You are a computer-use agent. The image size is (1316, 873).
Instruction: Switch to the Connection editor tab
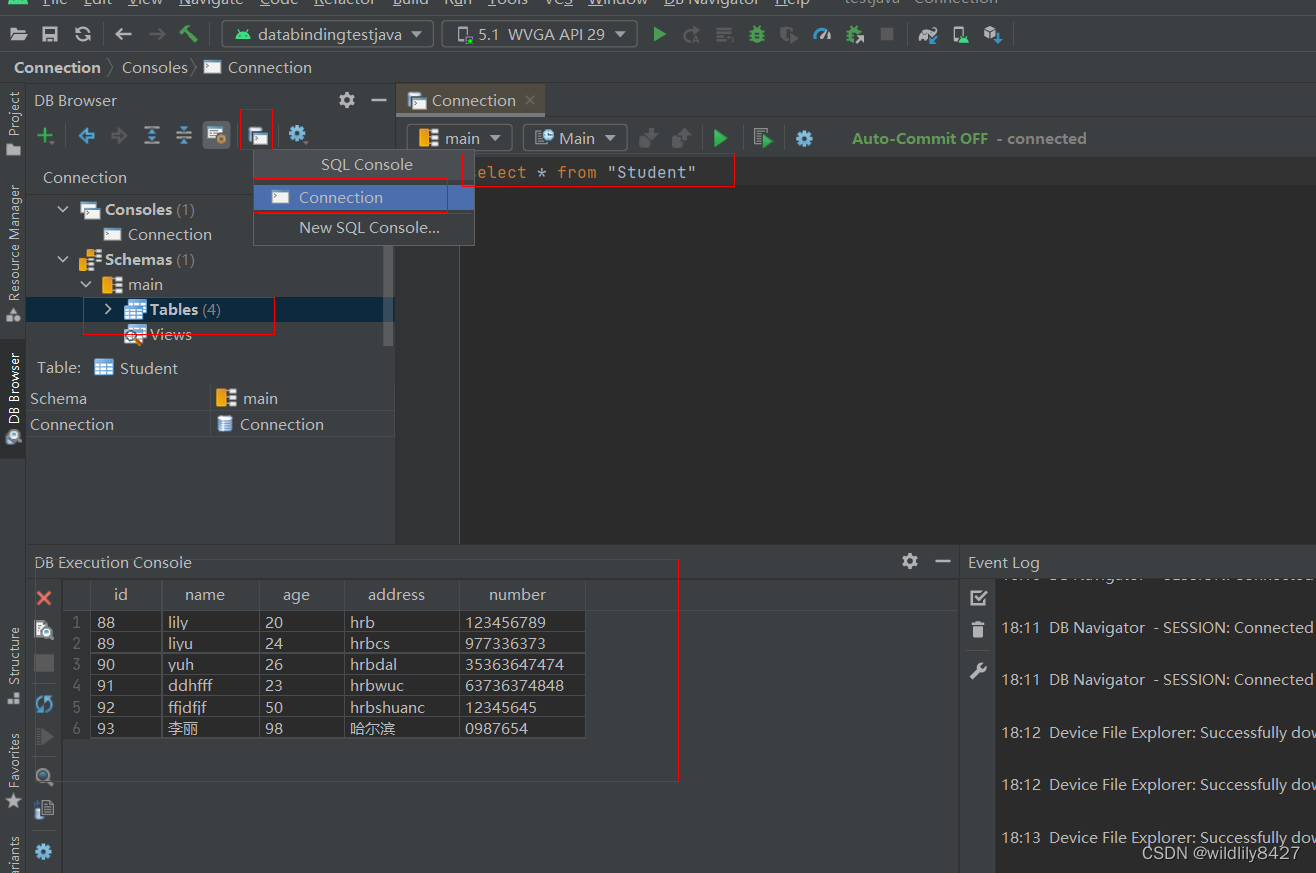coord(473,100)
